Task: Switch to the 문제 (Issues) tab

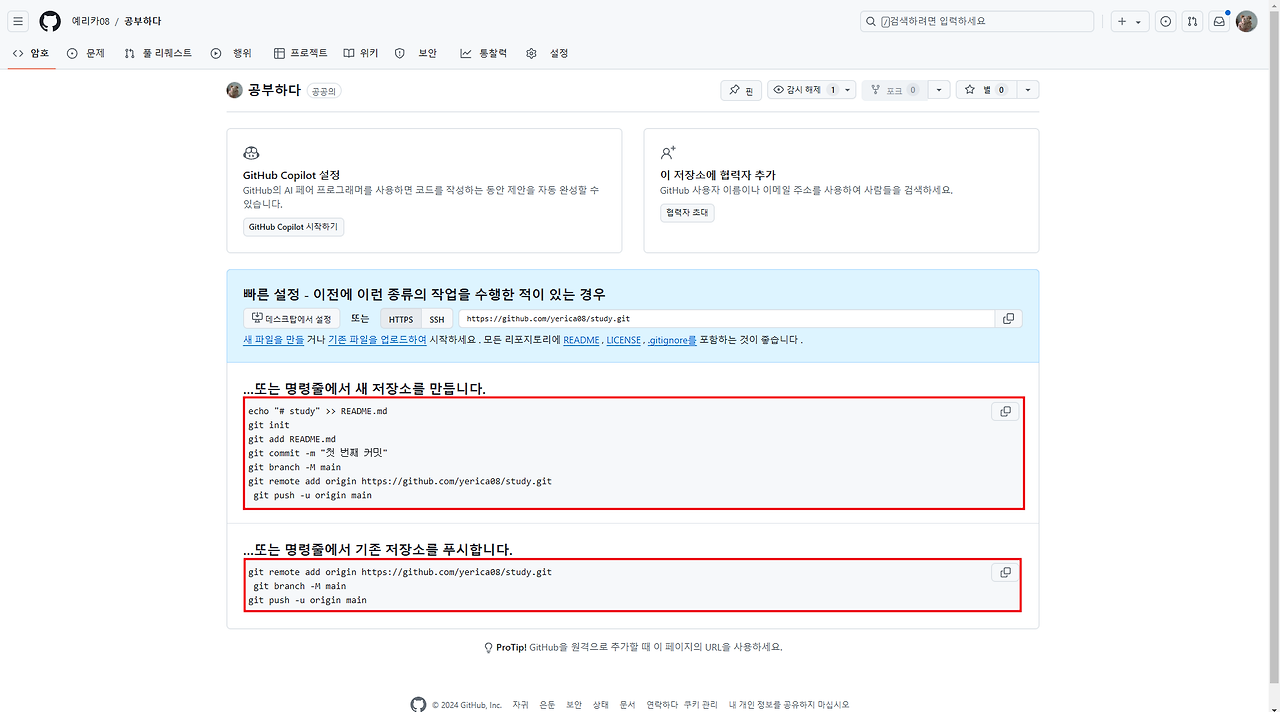Action: [x=86, y=53]
